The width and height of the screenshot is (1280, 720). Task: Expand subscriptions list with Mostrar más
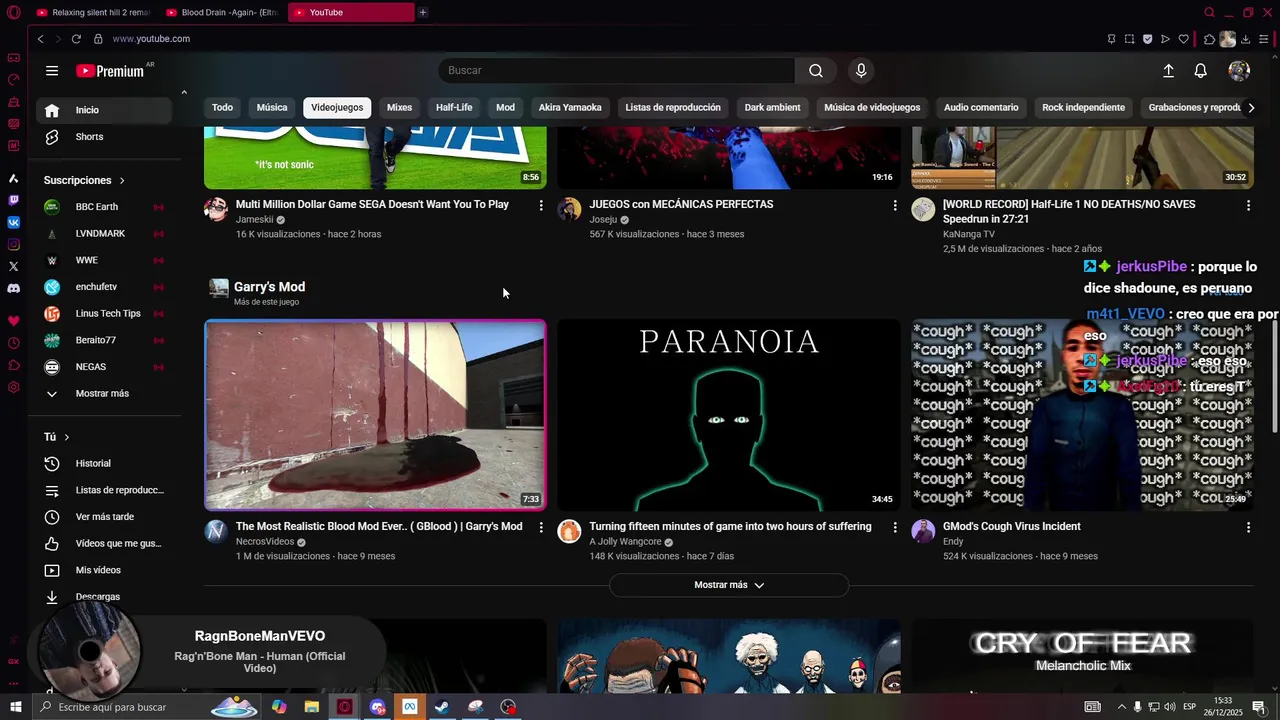[102, 394]
